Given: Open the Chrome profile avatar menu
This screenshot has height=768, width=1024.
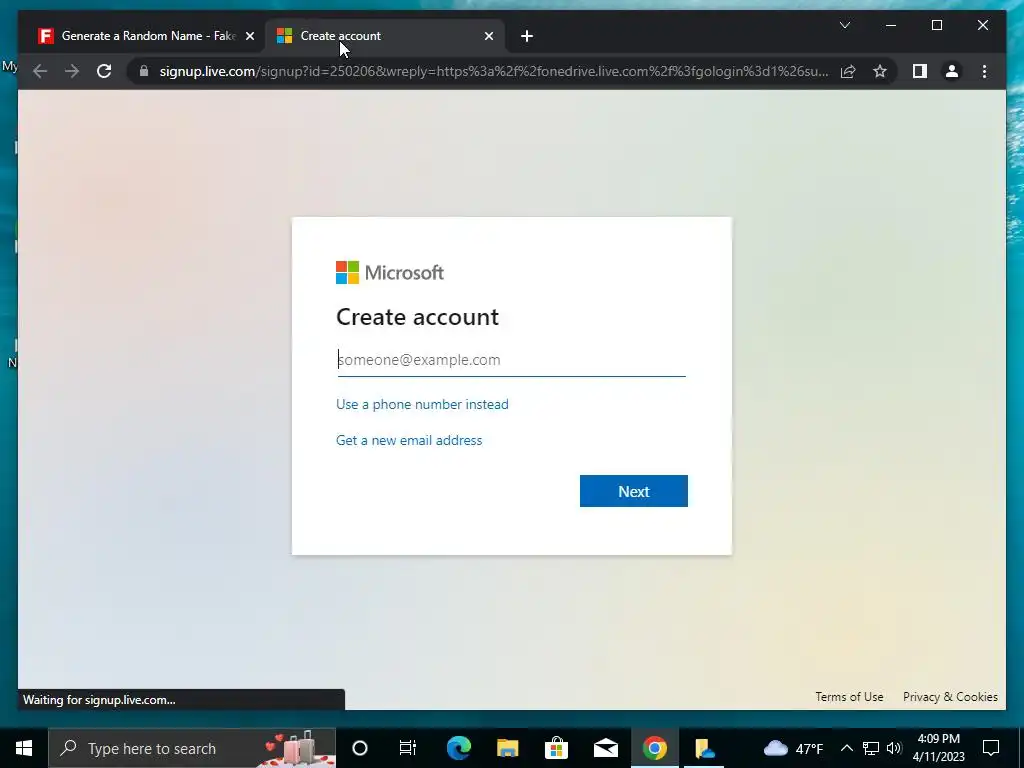Looking at the screenshot, I should click(952, 71).
